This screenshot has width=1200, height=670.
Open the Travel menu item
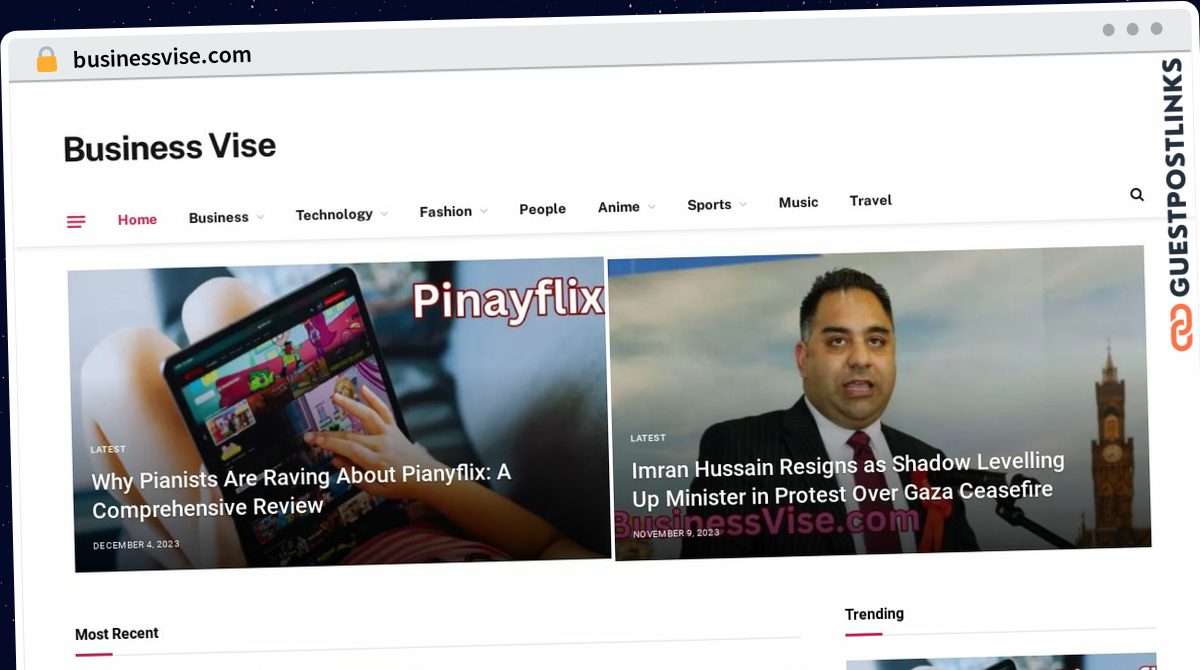point(870,200)
